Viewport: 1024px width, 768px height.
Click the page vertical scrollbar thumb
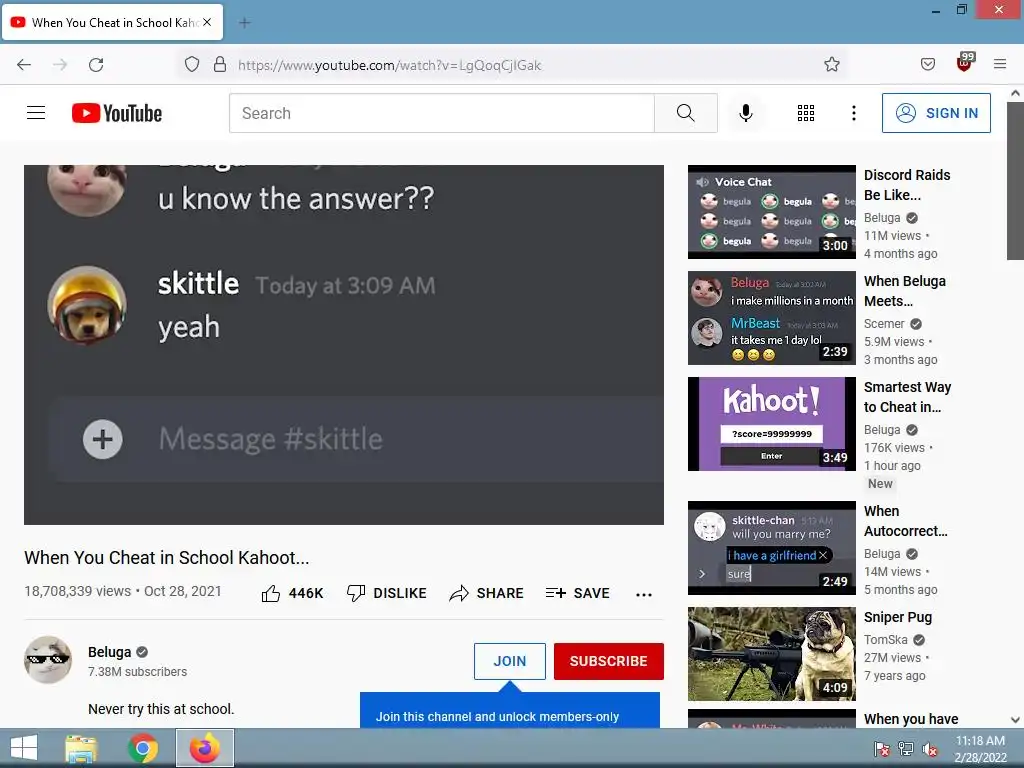(x=1015, y=180)
